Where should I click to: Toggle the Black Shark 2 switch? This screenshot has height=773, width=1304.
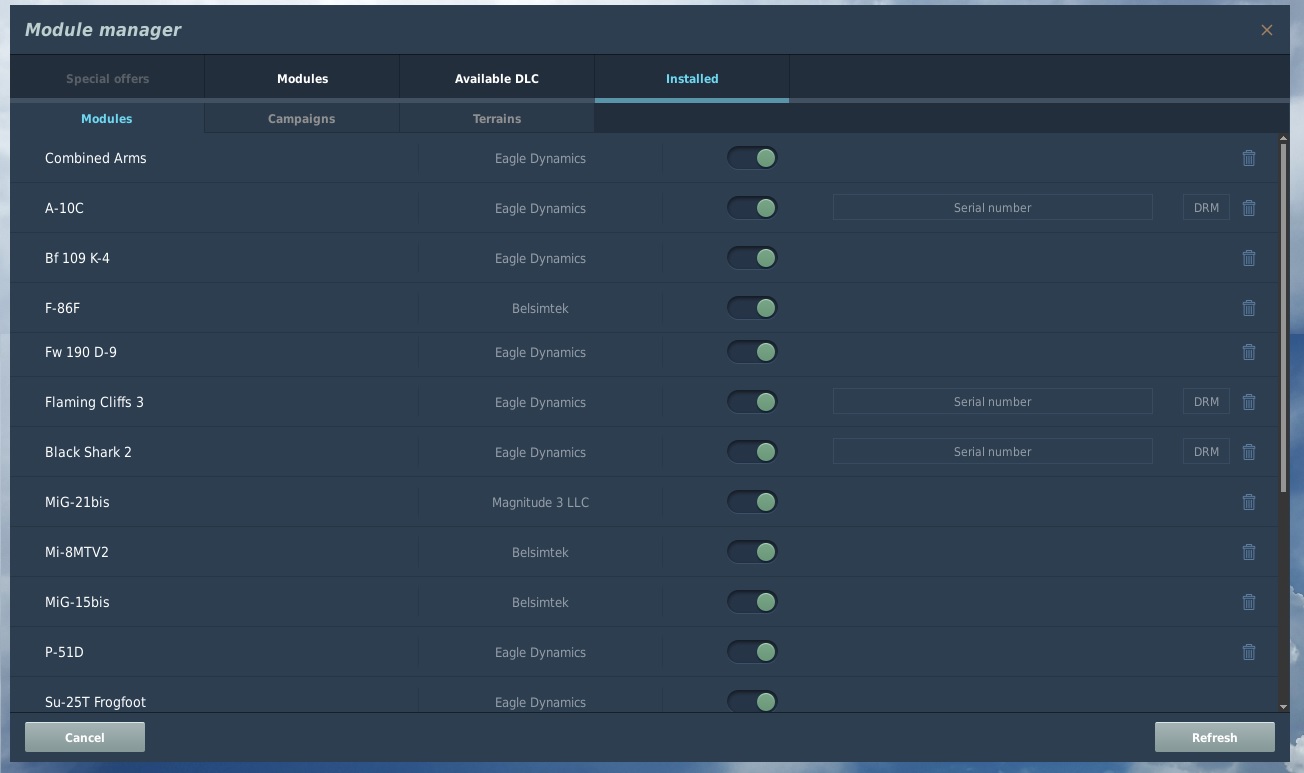752,452
